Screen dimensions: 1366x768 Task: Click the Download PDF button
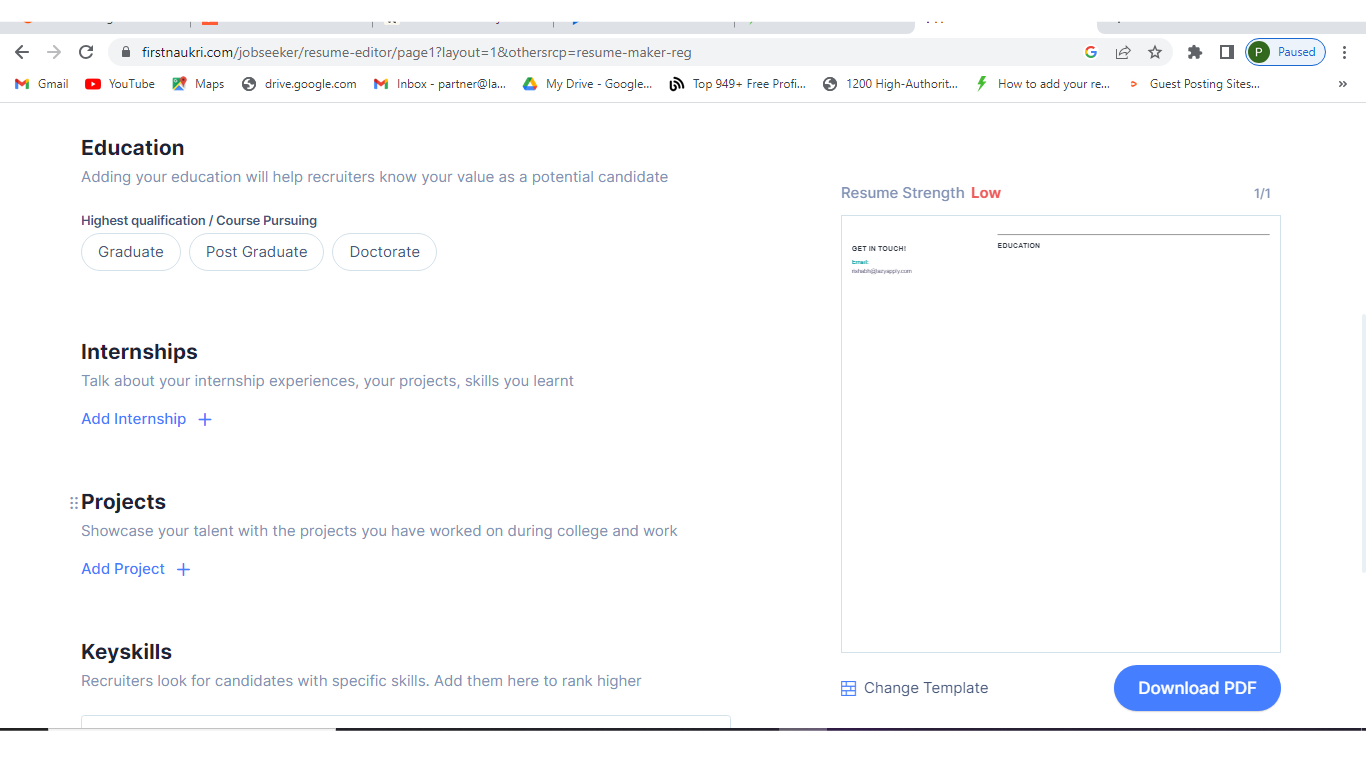coord(1197,688)
